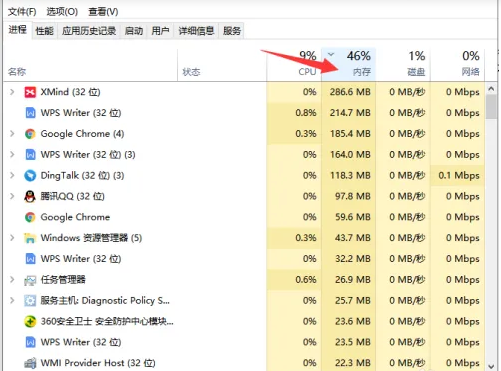Switch to the 性能 tab
This screenshot has height=371, width=501.
(45, 31)
